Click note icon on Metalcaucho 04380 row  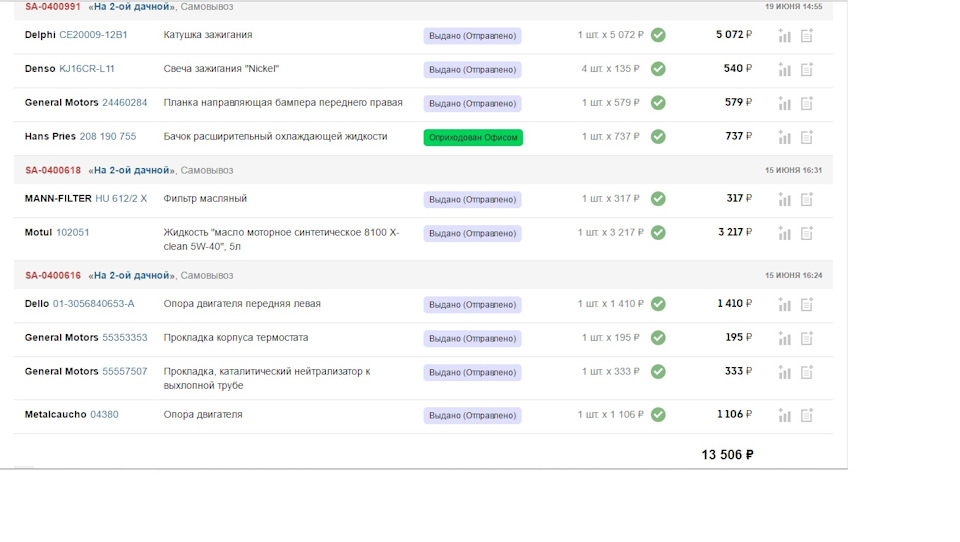(x=807, y=416)
